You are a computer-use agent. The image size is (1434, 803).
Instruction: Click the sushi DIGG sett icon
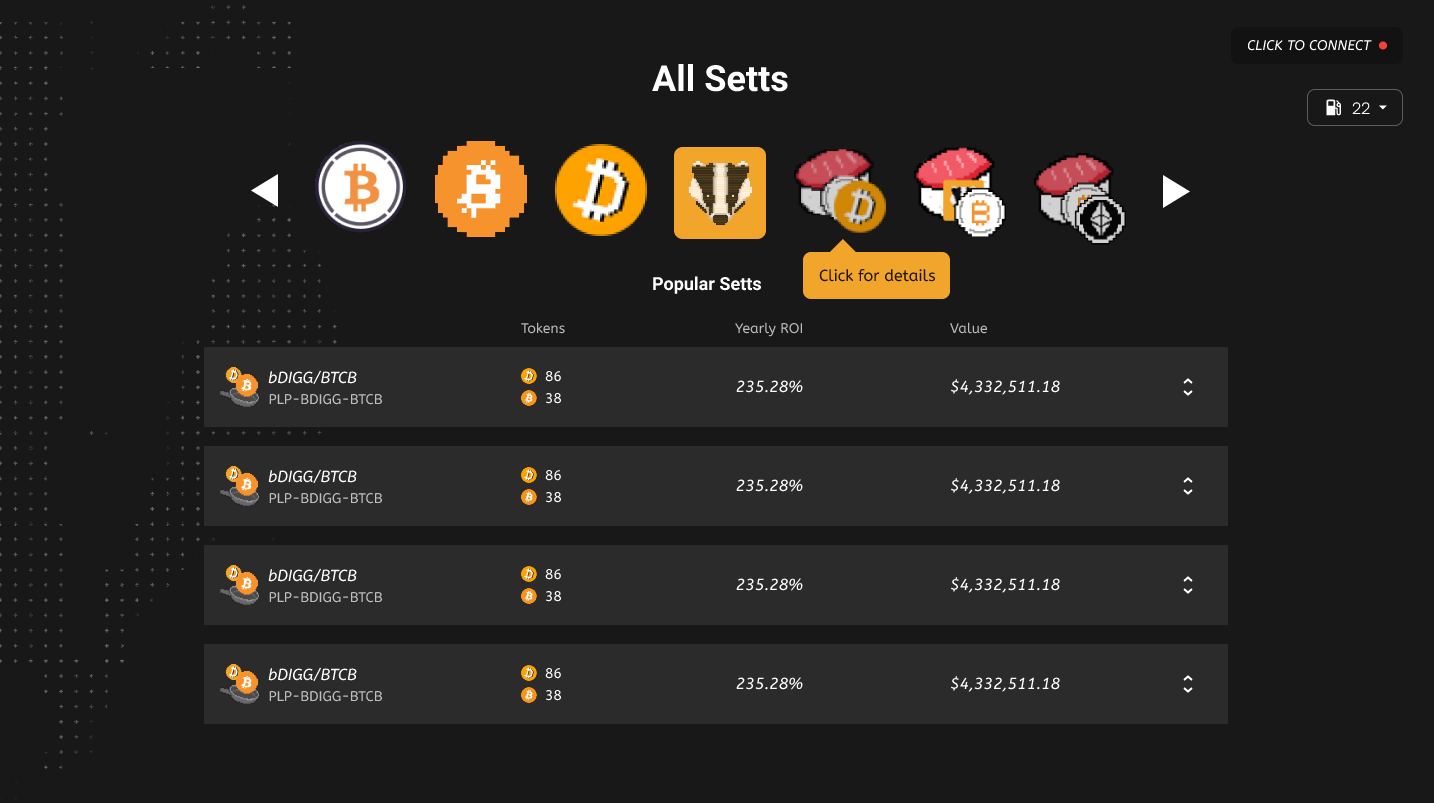pos(840,192)
